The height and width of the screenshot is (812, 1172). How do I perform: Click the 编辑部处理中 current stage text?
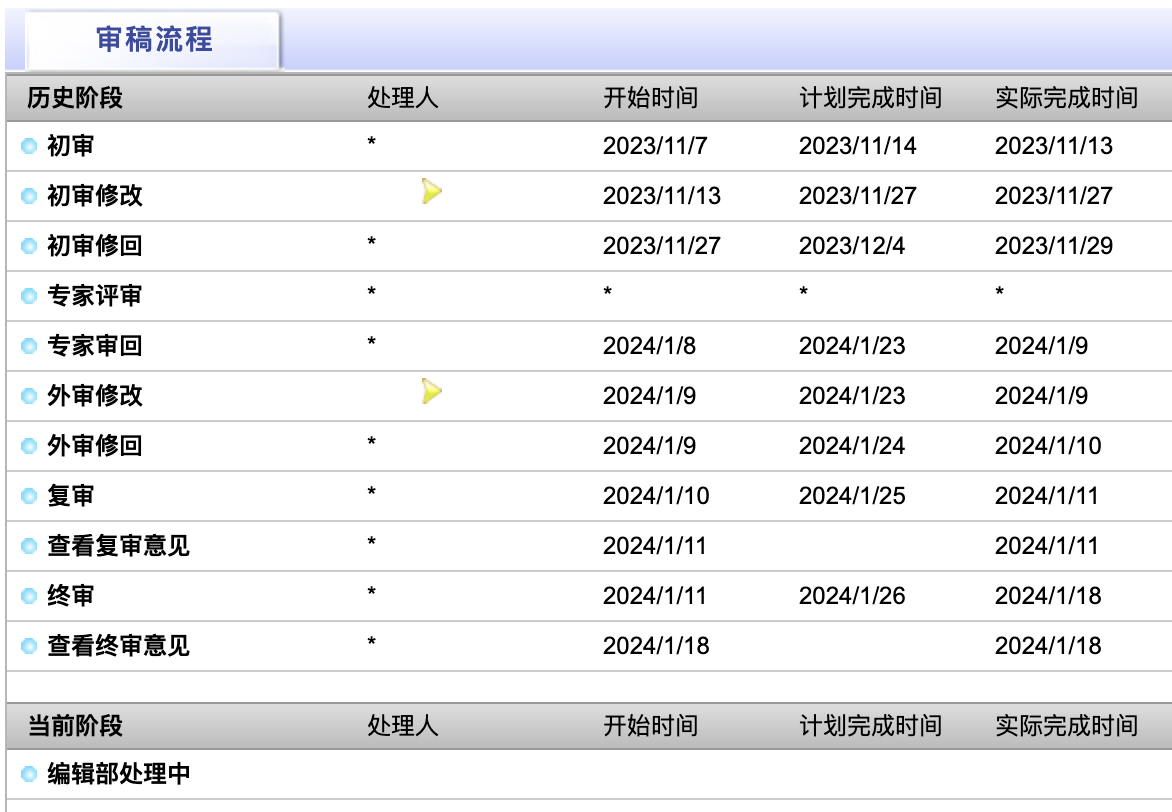tap(118, 774)
